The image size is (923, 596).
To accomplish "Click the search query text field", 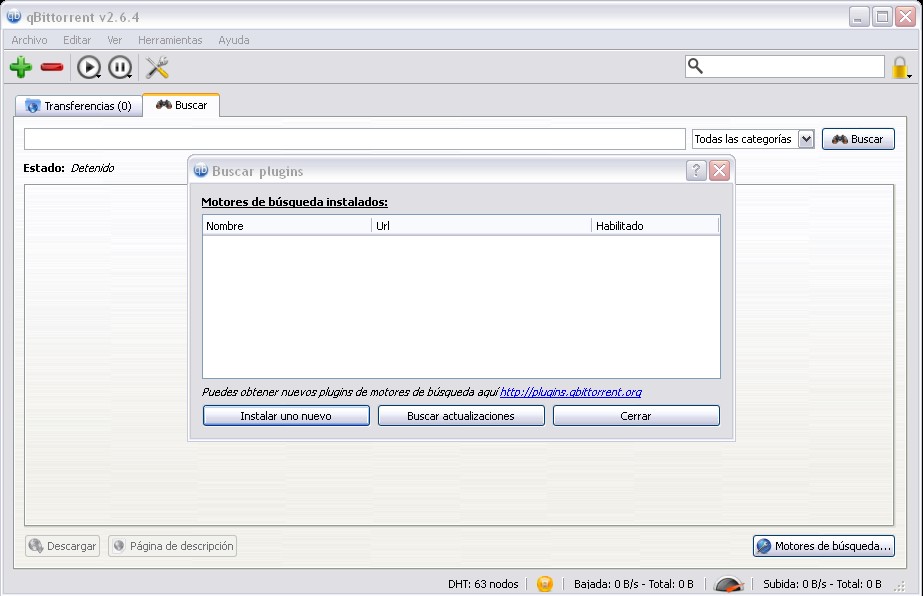I will tap(355, 139).
